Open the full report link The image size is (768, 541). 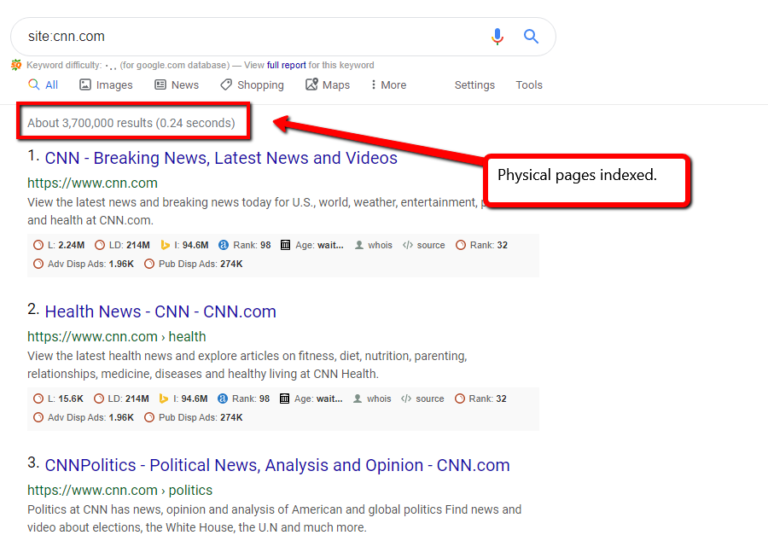(286, 65)
